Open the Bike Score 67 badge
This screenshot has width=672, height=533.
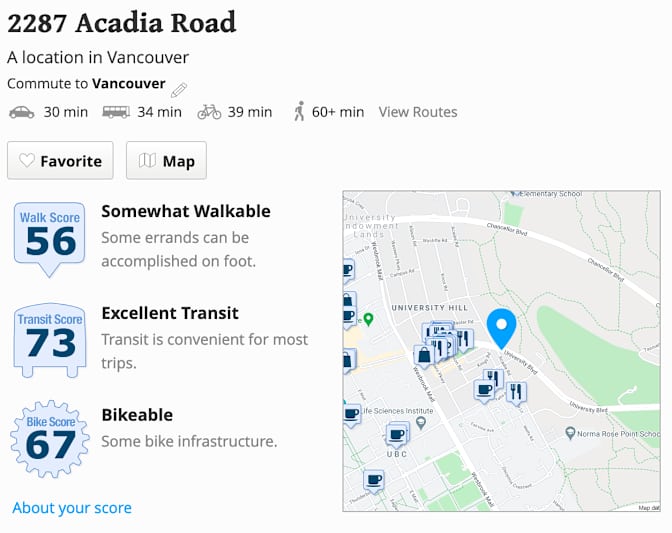pos(50,440)
